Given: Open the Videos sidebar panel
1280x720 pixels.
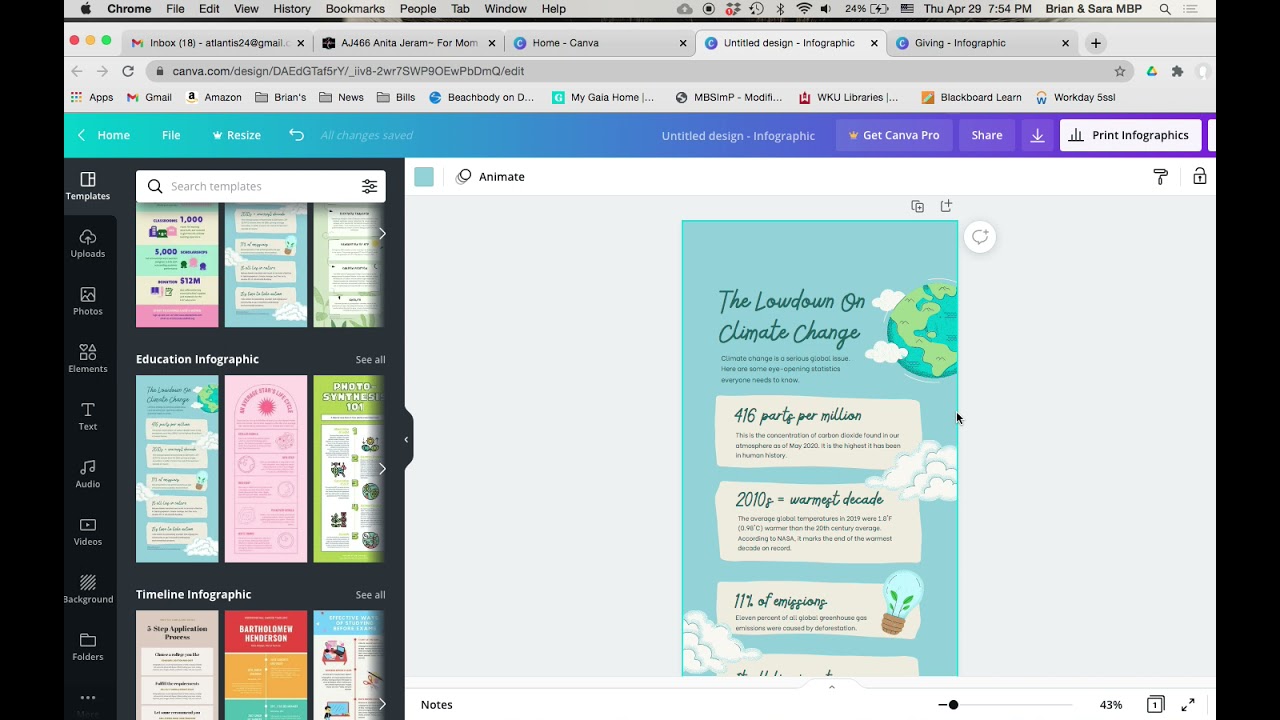Looking at the screenshot, I should [x=88, y=531].
